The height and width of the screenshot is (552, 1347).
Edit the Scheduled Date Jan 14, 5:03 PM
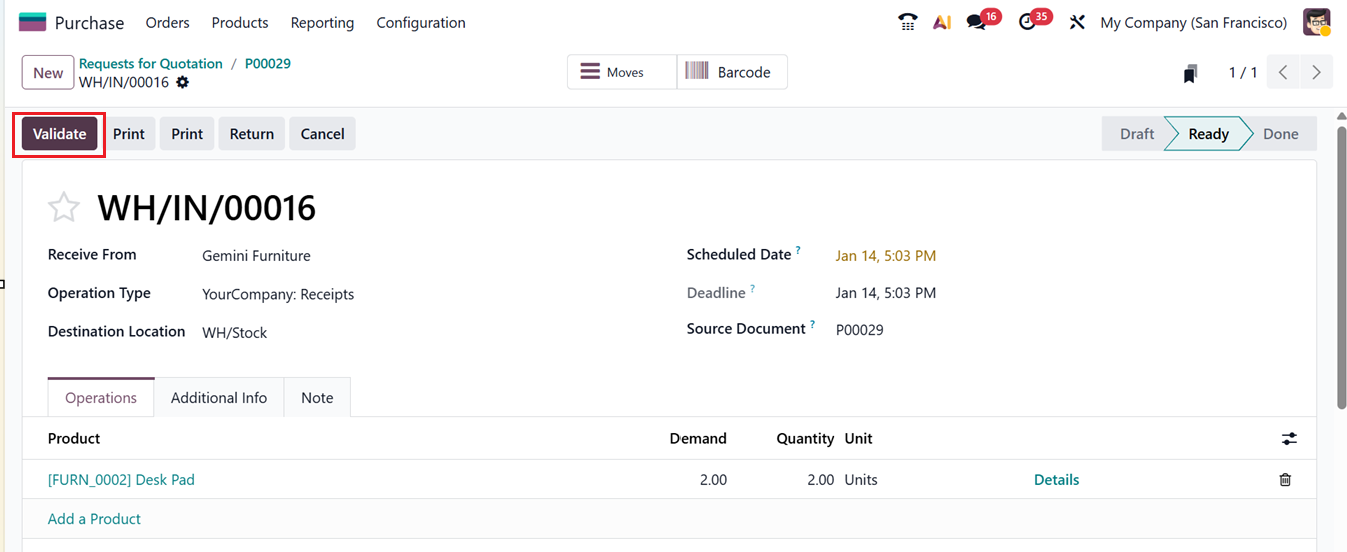(x=886, y=256)
